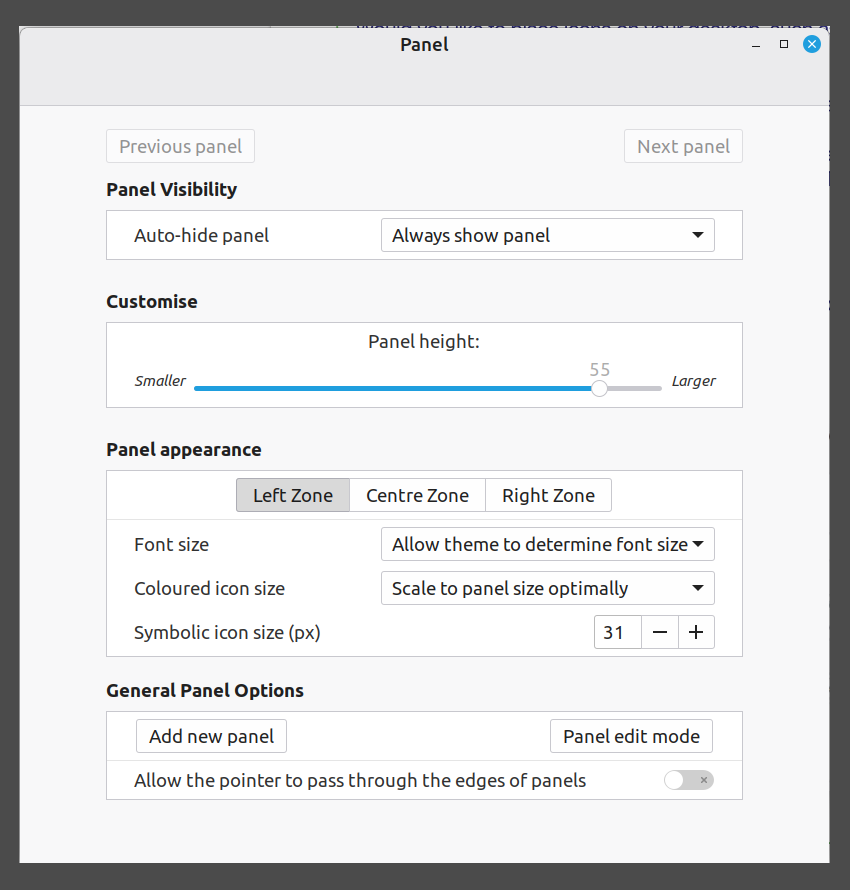
Task: Click the Panel height slider handle
Action: (x=599, y=388)
